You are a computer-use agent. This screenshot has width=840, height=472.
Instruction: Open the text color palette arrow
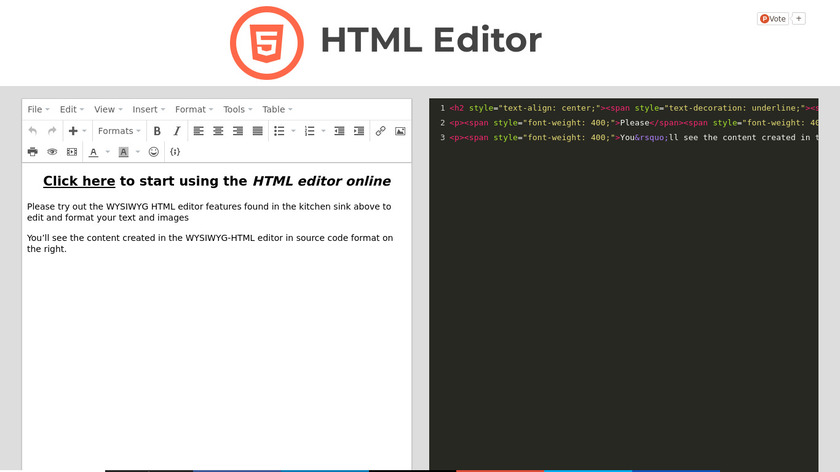[x=107, y=152]
